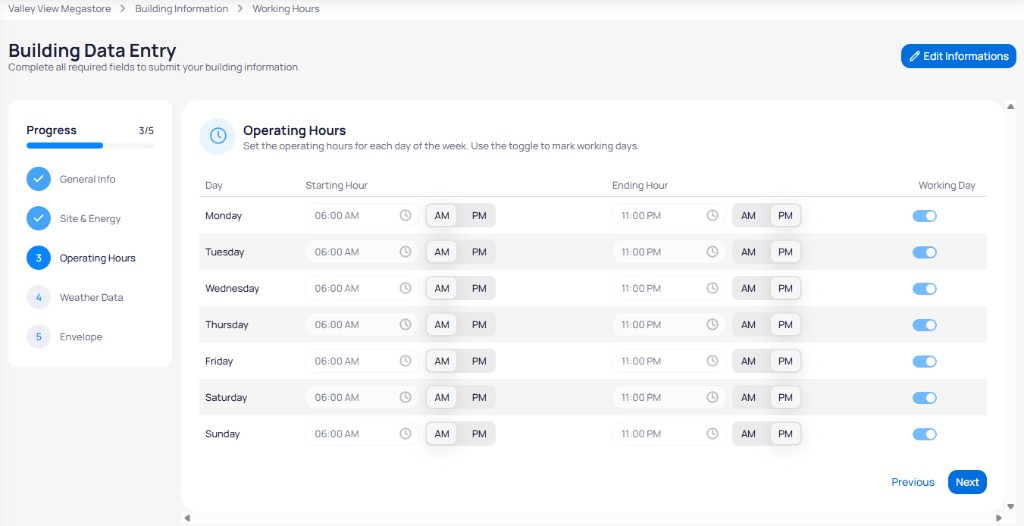Click scrollbar up arrow on the right

coord(1010,107)
